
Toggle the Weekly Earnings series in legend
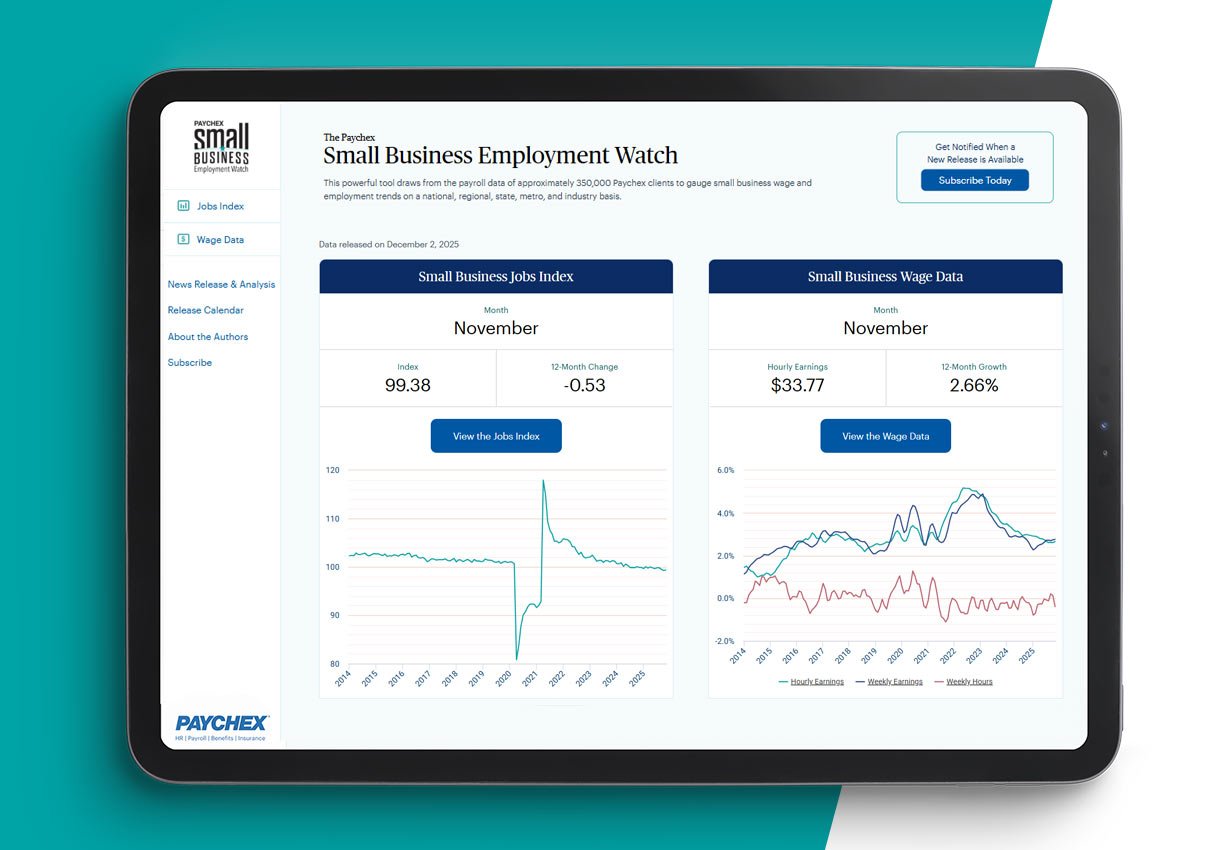pyautogui.click(x=895, y=681)
